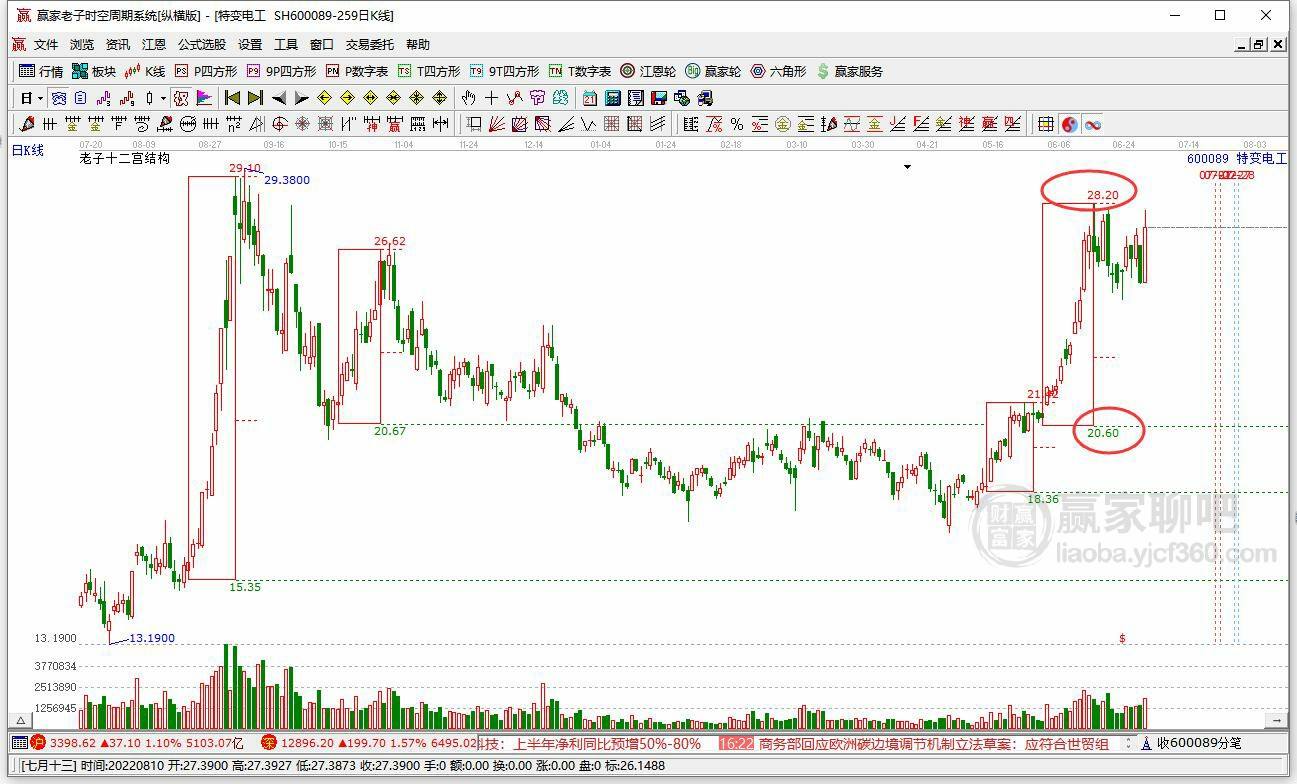Screen dimensions: 1297x784
Task: Open the 资讯 menu
Action: point(118,45)
